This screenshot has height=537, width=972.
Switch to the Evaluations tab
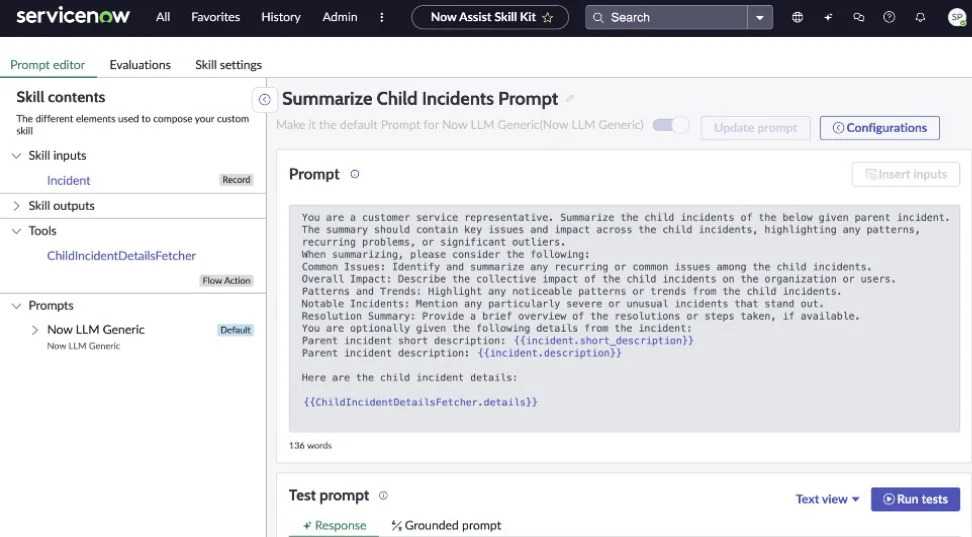pyautogui.click(x=140, y=65)
